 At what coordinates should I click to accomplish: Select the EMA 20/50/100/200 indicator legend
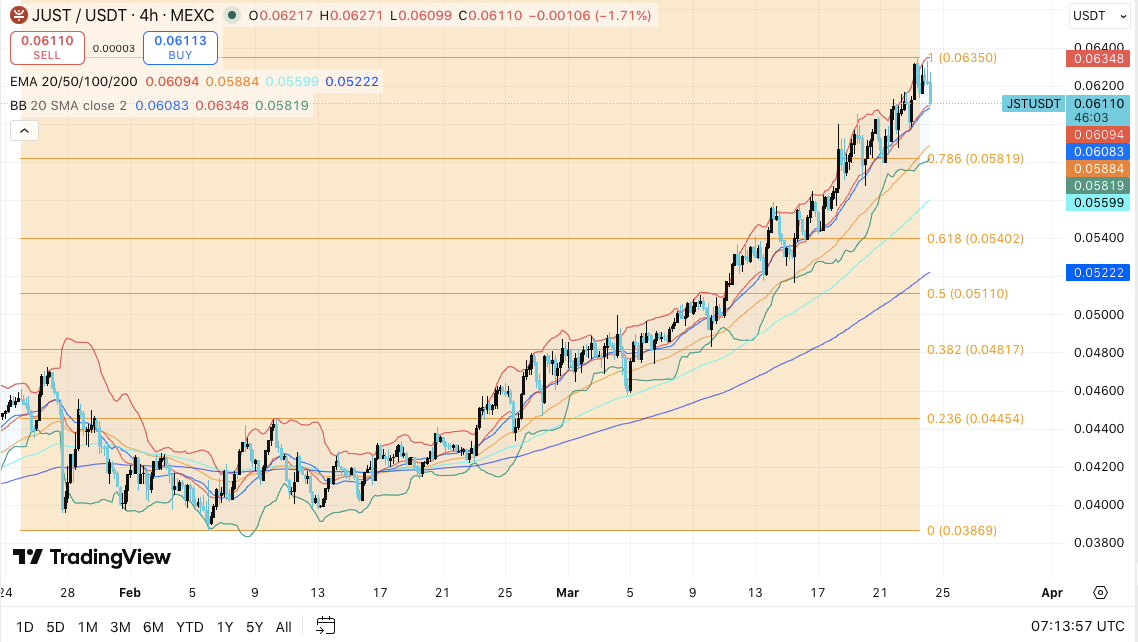point(75,81)
